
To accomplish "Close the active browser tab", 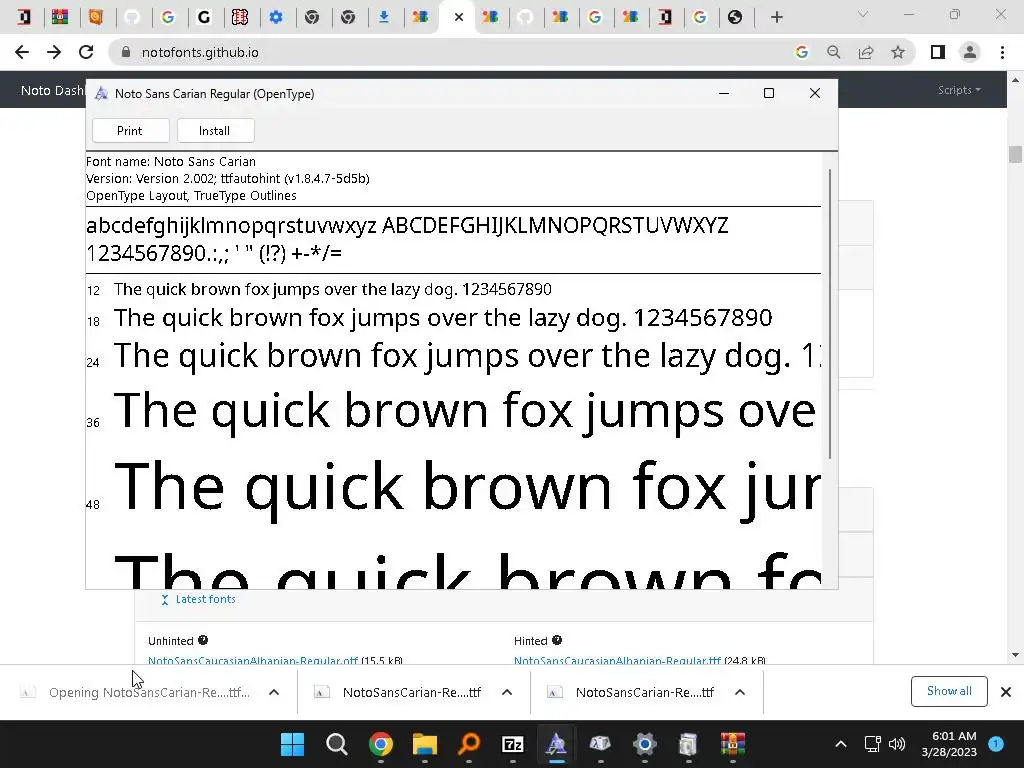I will coord(458,17).
